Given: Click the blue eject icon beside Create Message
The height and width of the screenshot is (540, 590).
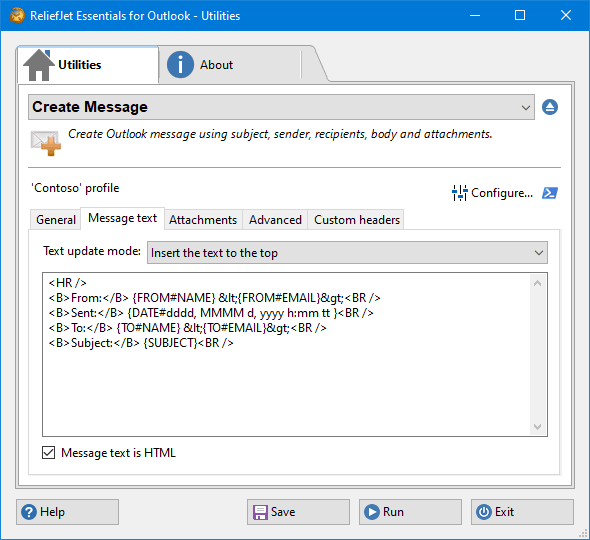Looking at the screenshot, I should click(550, 107).
